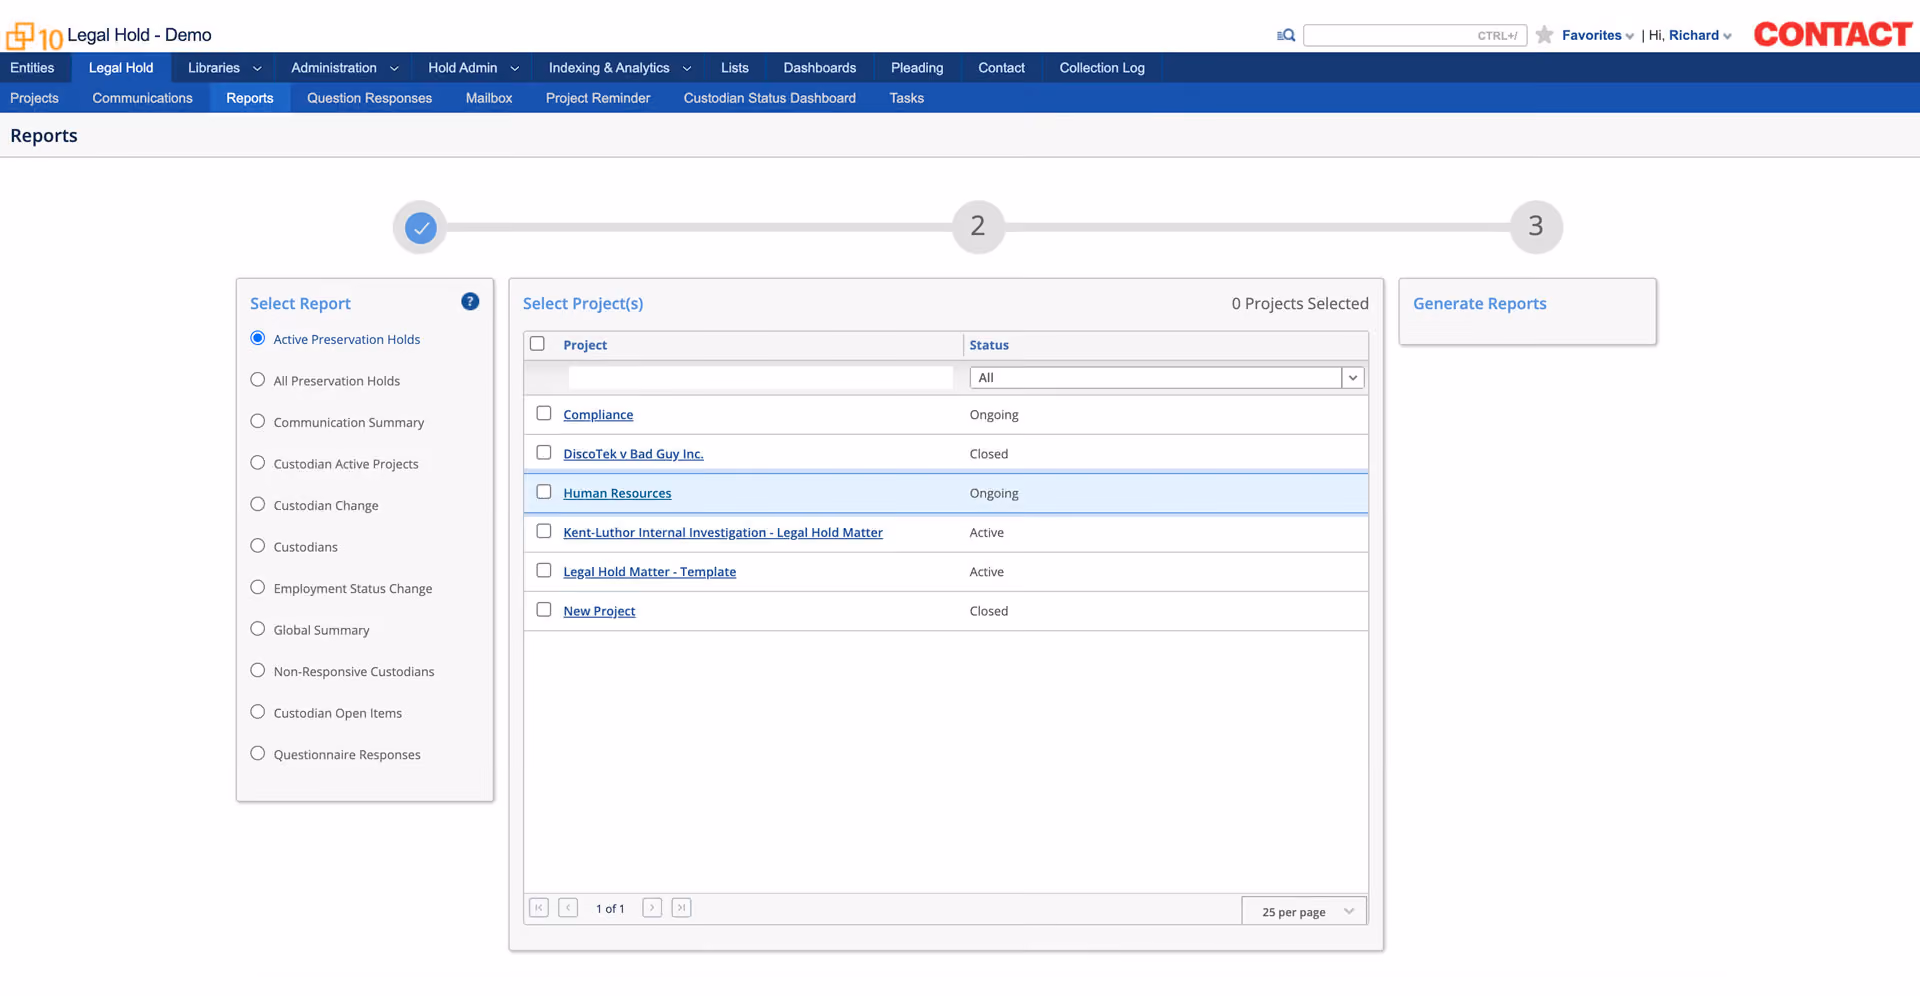The image size is (1920, 996).
Task: Click the completed step one checkmark circle
Action: 421,228
